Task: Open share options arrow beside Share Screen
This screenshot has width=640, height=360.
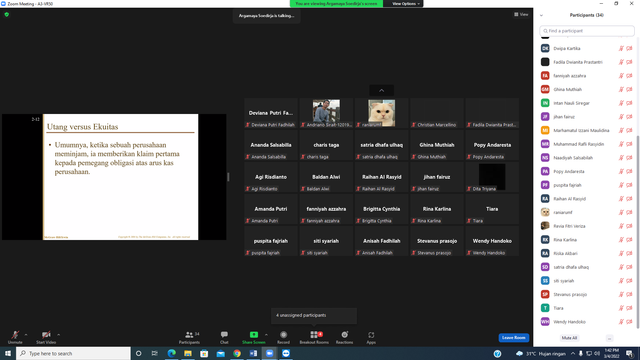Action: [x=266, y=335]
